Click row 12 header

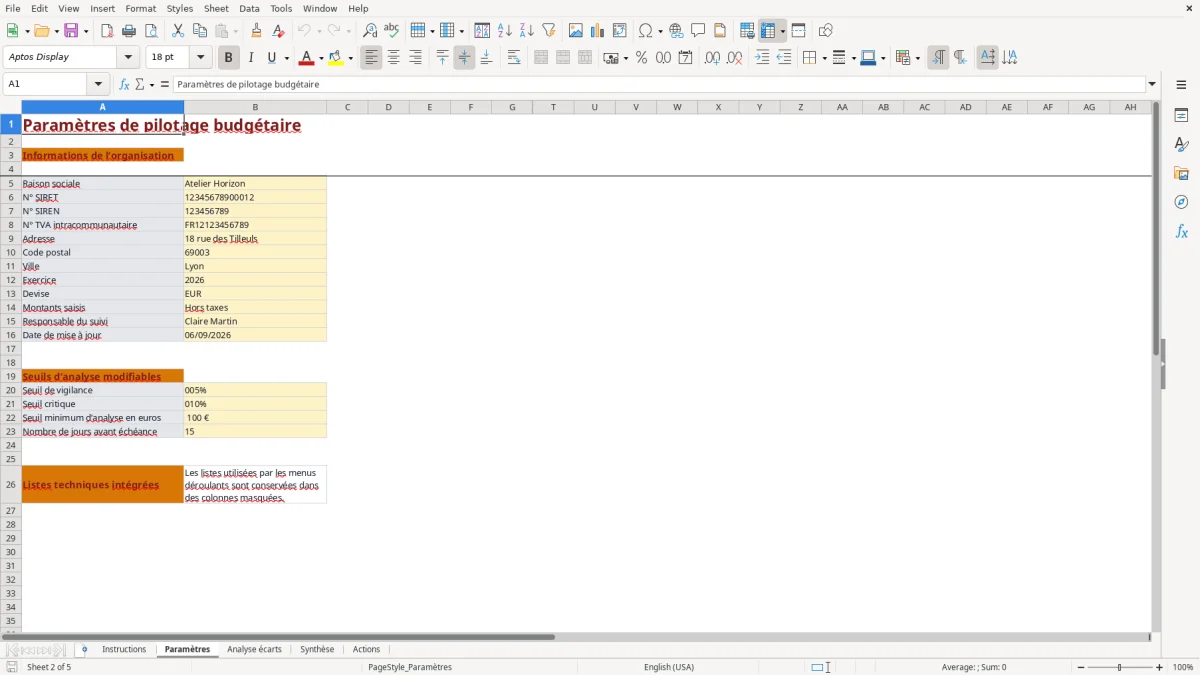click(11, 280)
